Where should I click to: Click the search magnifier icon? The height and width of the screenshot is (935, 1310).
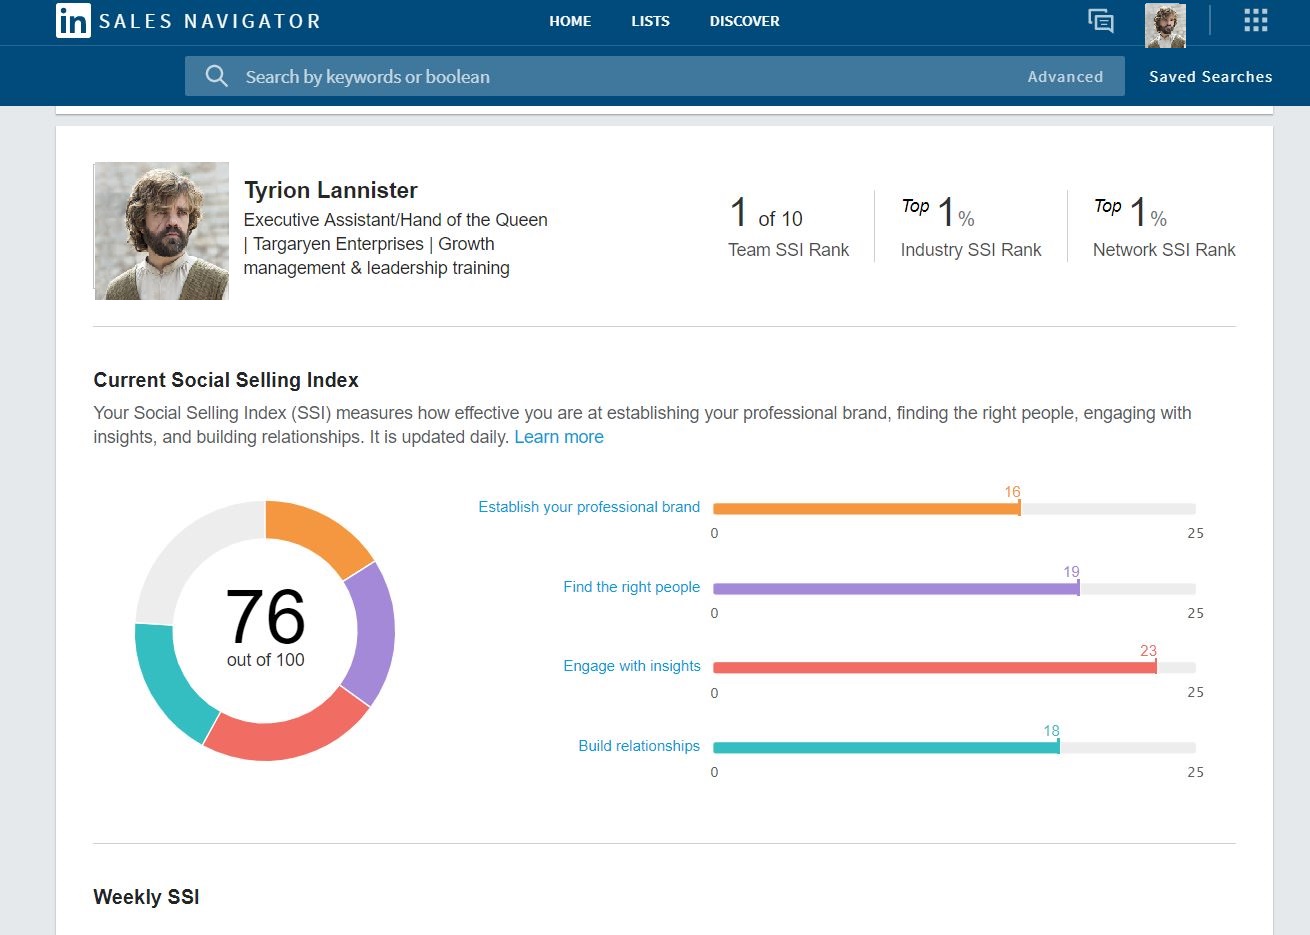(216, 76)
